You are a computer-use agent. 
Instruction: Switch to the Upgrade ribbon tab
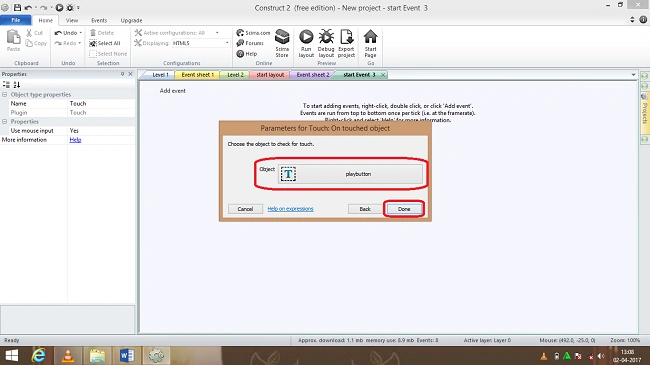[x=131, y=20]
